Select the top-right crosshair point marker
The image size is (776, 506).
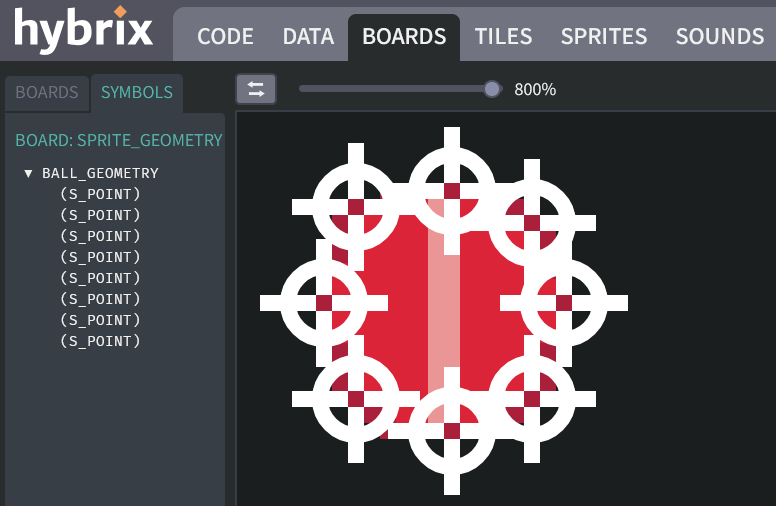point(532,223)
